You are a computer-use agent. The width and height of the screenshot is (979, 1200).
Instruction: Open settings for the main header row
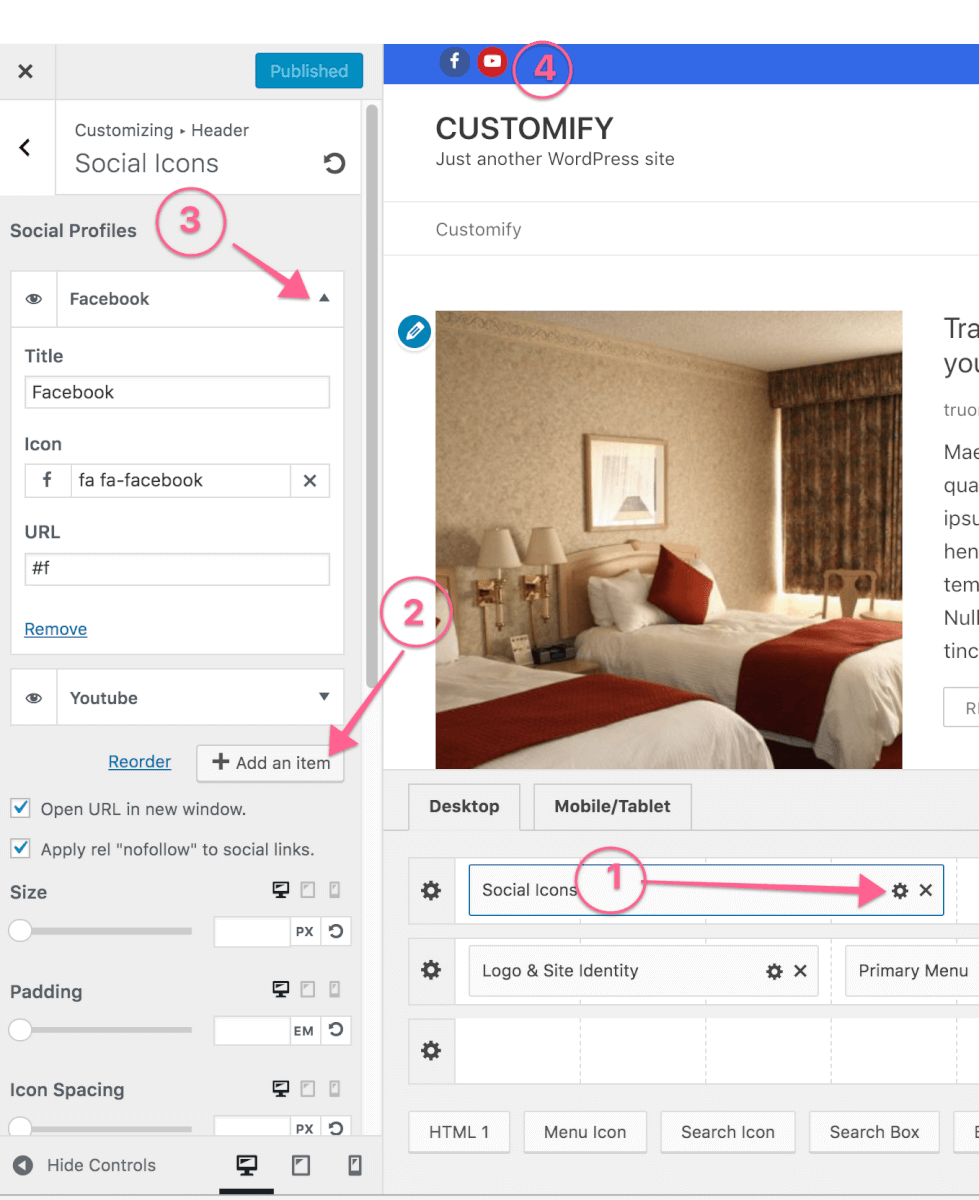click(431, 970)
